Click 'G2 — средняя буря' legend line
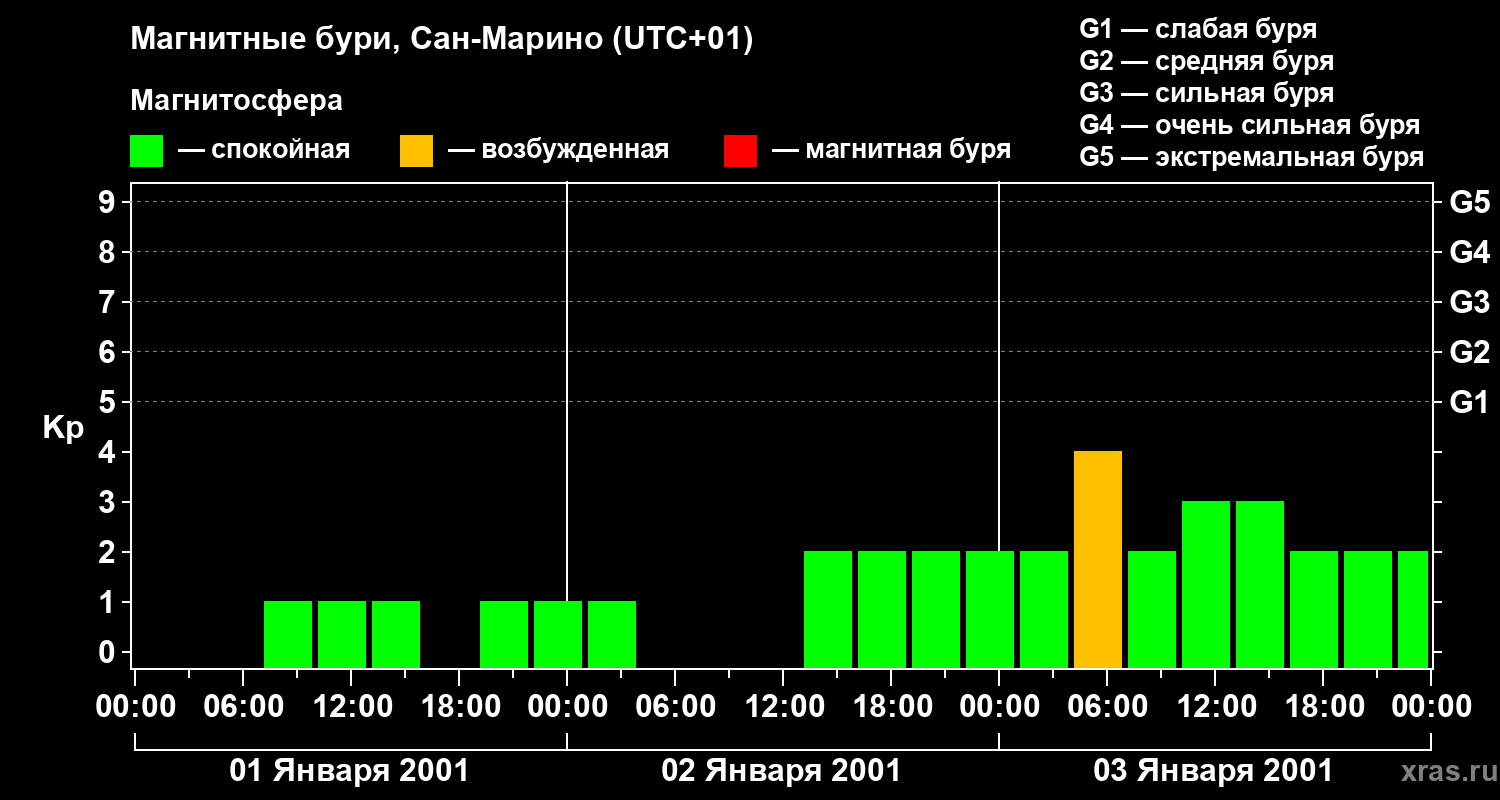The width and height of the screenshot is (1500, 800). click(x=1206, y=61)
